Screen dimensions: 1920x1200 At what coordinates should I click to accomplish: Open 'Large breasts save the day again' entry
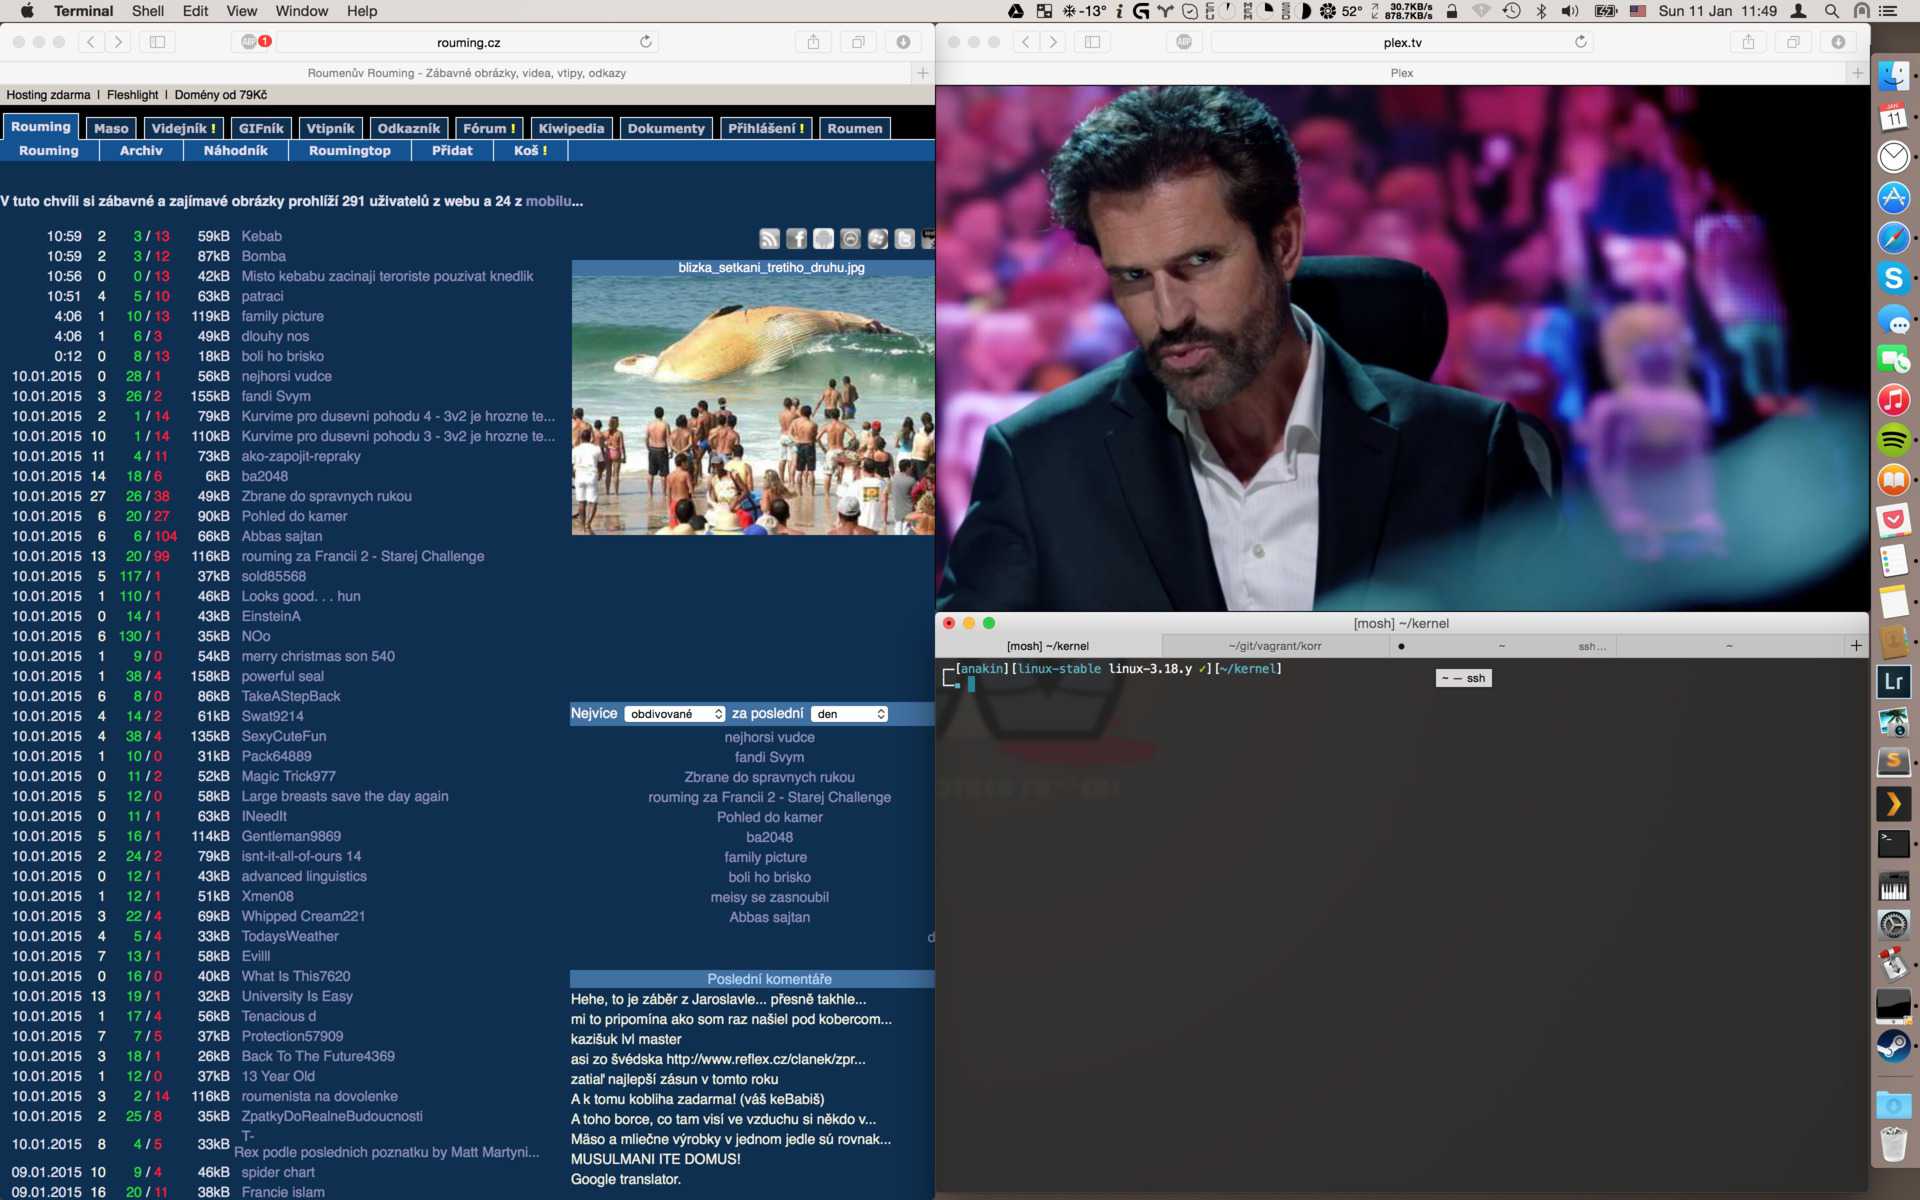345,796
